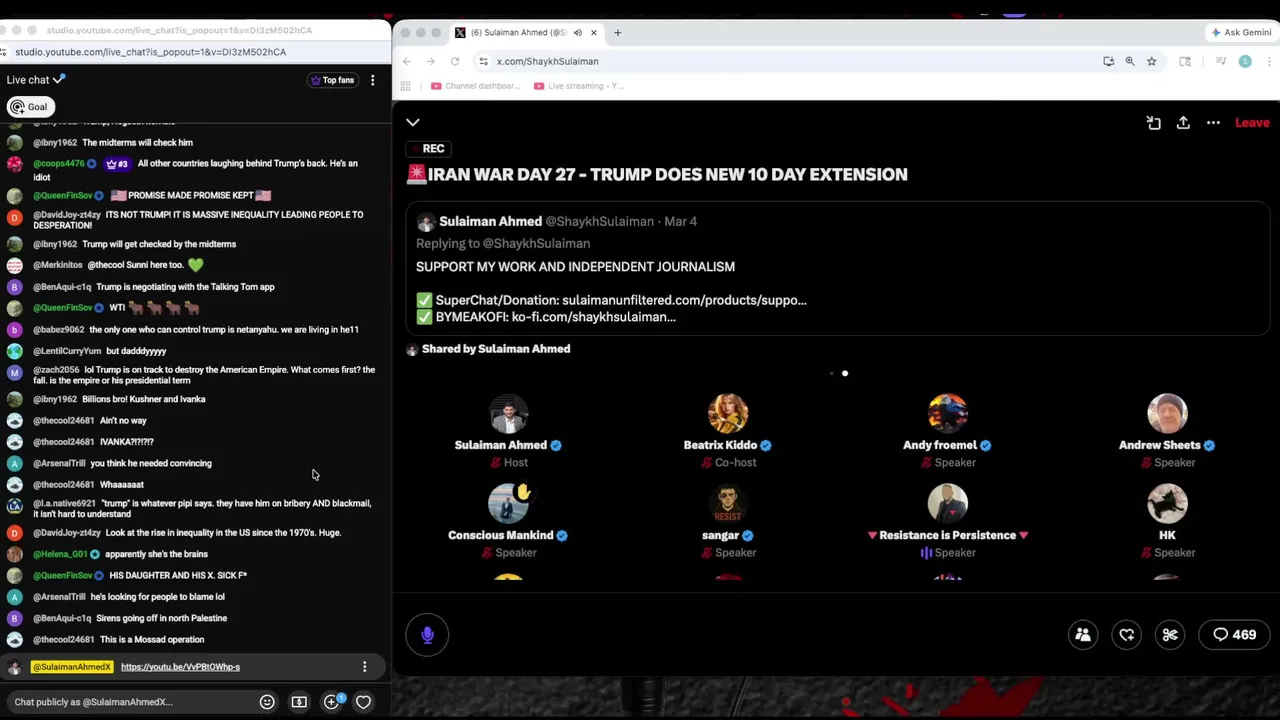Image resolution: width=1280 pixels, height=720 pixels.
Task: Open the emoji picker in chat
Action: click(267, 702)
